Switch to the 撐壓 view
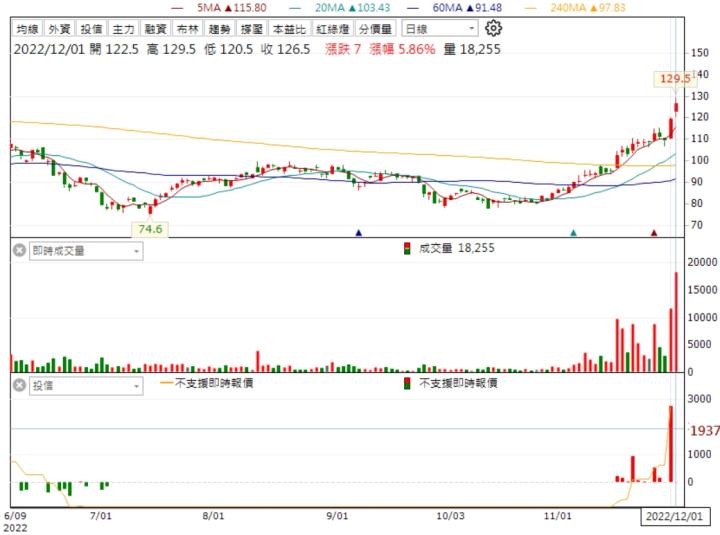This screenshot has width=720, height=535. point(252,29)
